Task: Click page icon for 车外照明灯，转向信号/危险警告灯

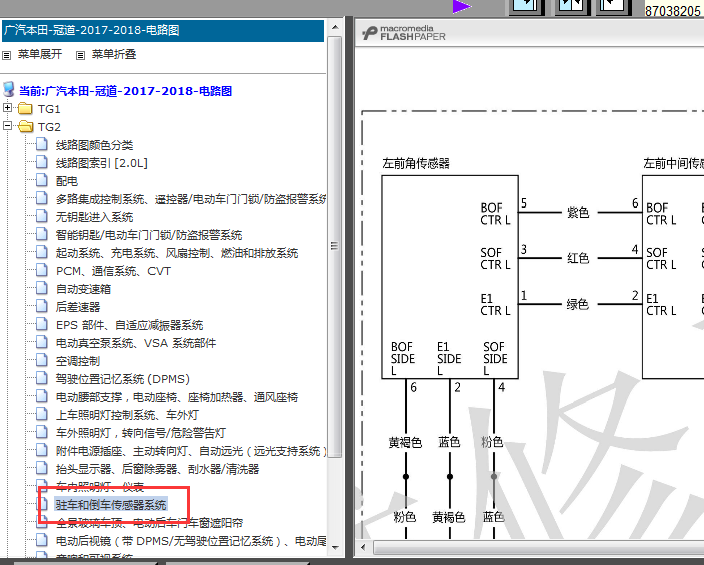Action: pos(42,432)
